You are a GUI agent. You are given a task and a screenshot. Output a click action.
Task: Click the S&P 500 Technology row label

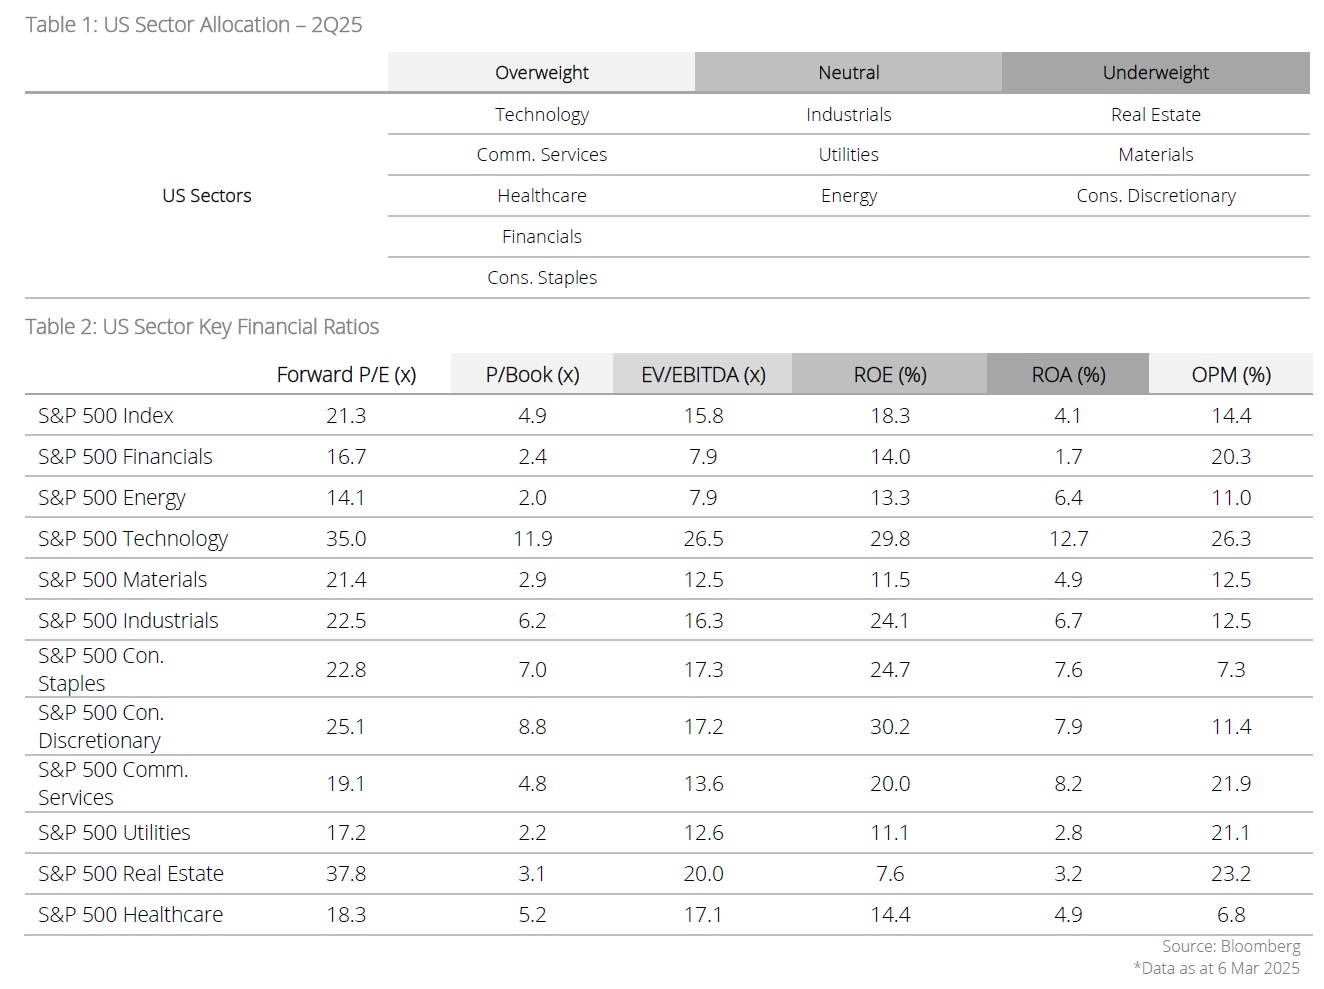click(133, 539)
